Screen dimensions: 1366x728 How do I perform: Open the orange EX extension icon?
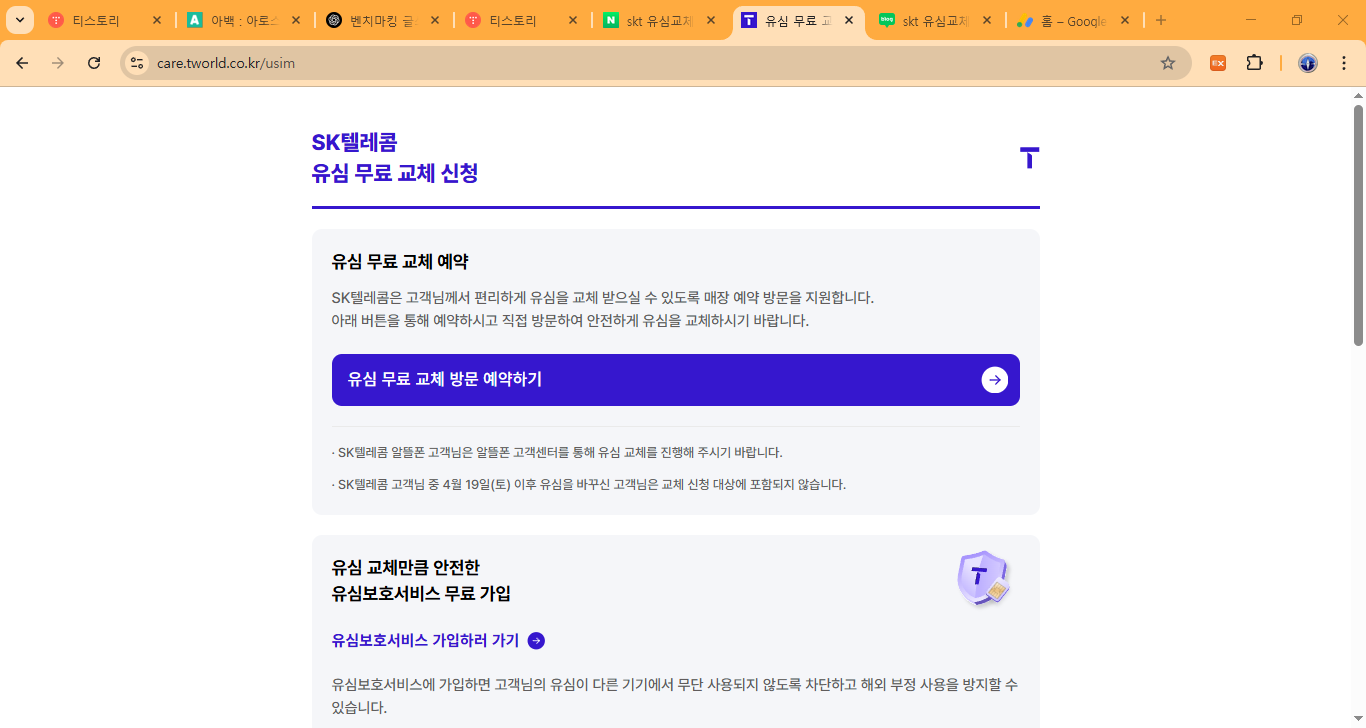click(x=1218, y=63)
